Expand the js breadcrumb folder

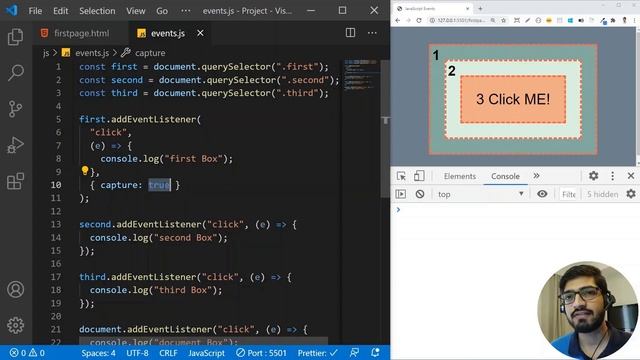tap(46, 53)
